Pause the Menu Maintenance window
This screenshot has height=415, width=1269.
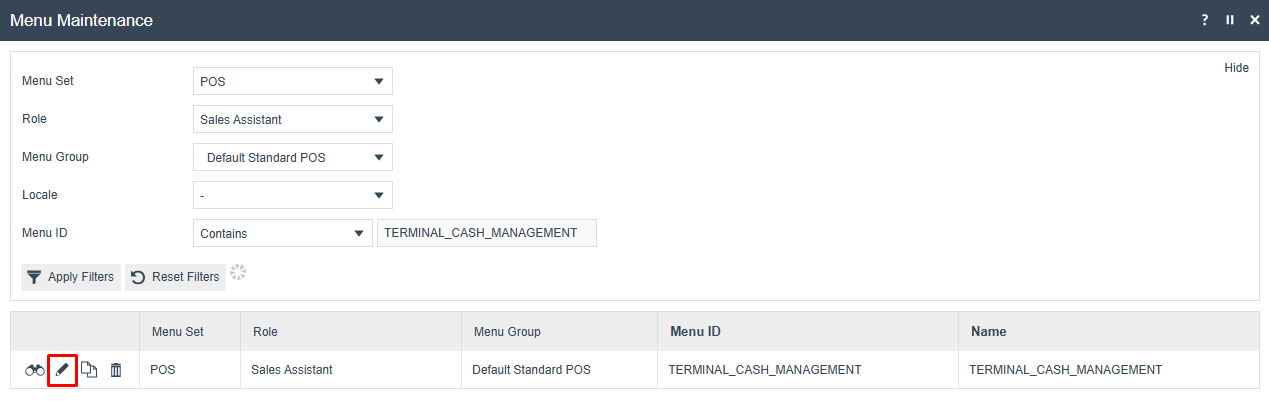(1230, 20)
